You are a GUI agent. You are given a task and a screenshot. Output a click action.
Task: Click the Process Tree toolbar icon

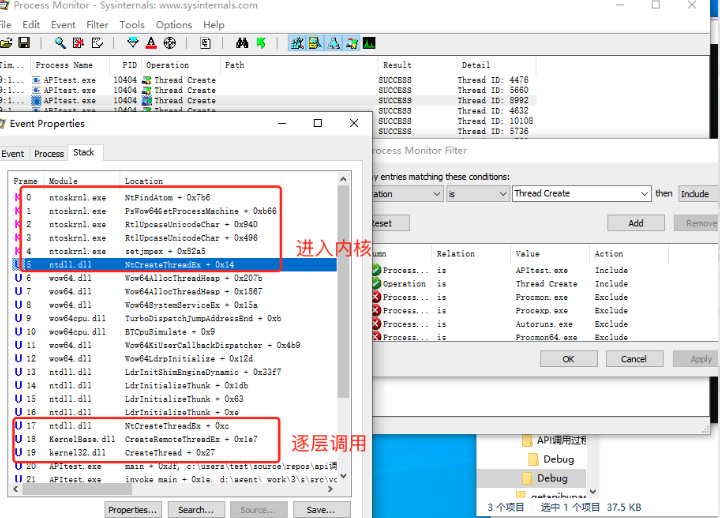[205, 43]
